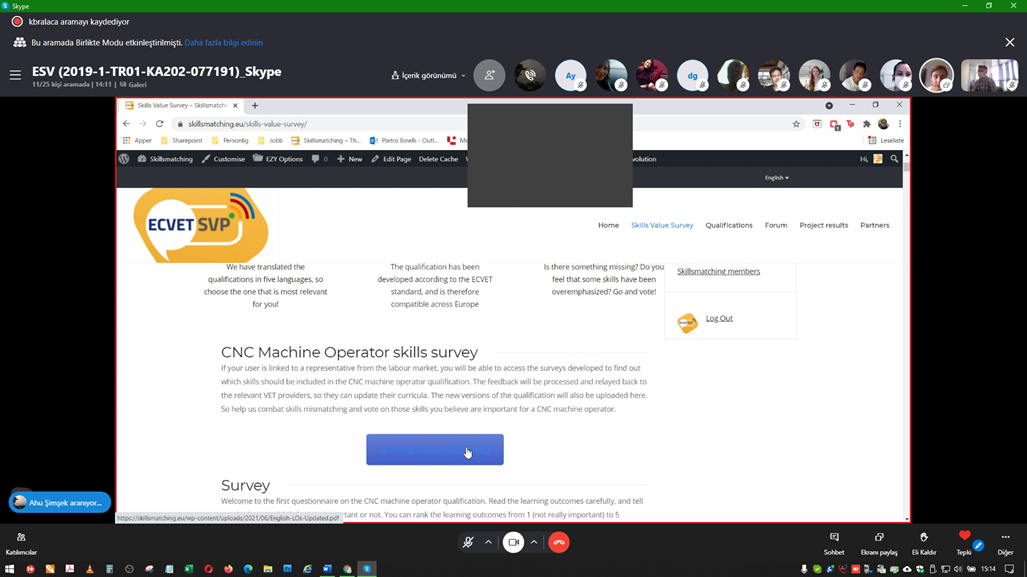Image resolution: width=1027 pixels, height=577 pixels.
Task: Click Ekranı paylaş screen share icon
Action: tap(879, 542)
